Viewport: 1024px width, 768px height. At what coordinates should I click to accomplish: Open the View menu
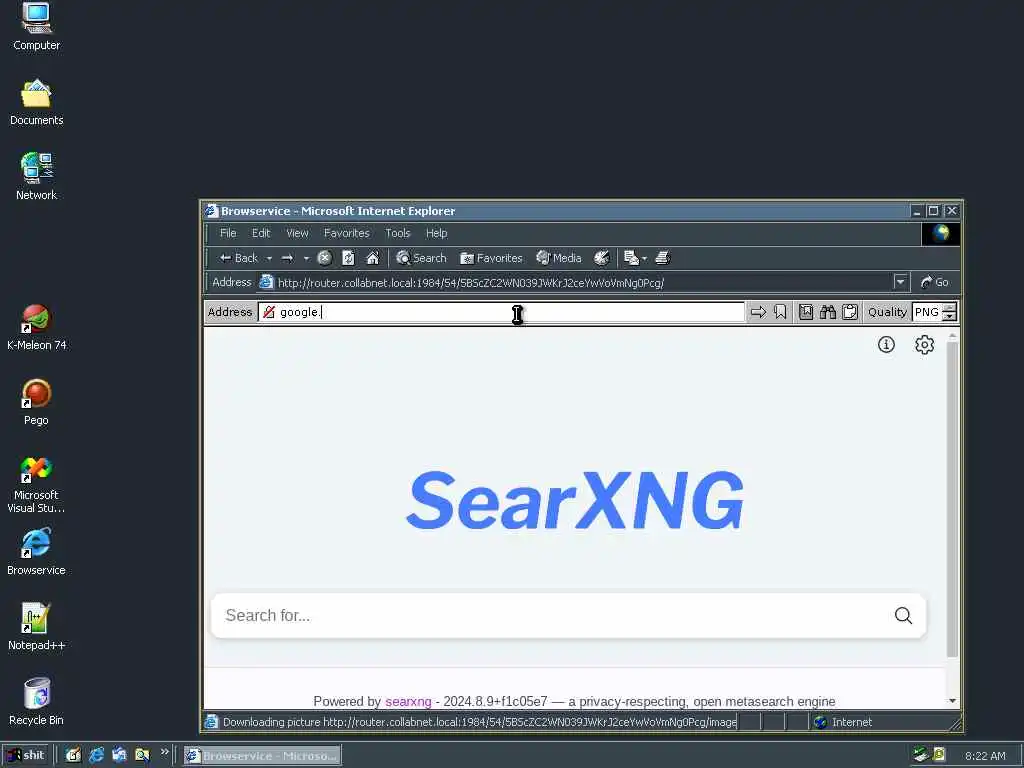pos(297,233)
